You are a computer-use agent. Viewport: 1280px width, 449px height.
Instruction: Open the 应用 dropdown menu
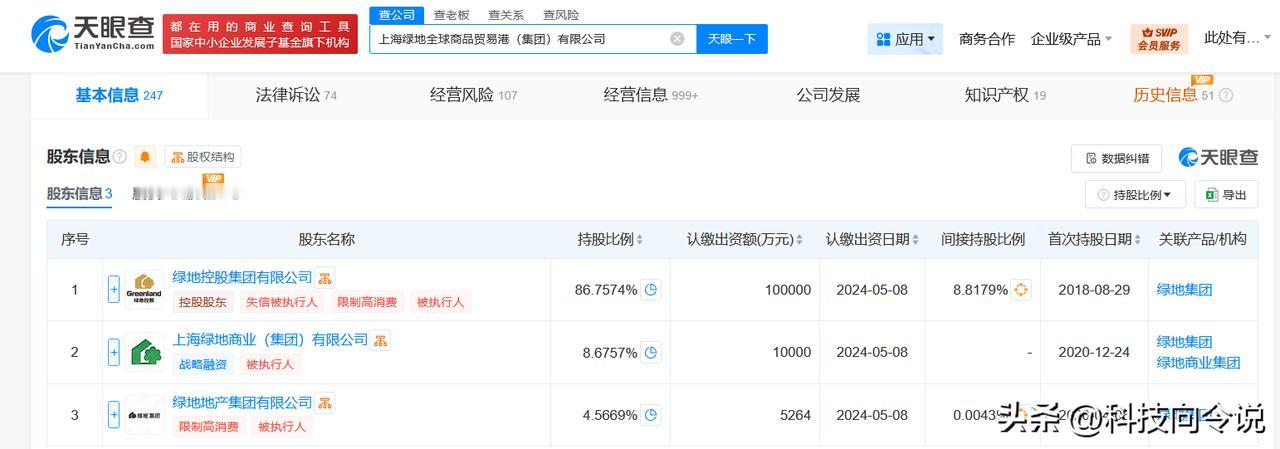[x=905, y=39]
